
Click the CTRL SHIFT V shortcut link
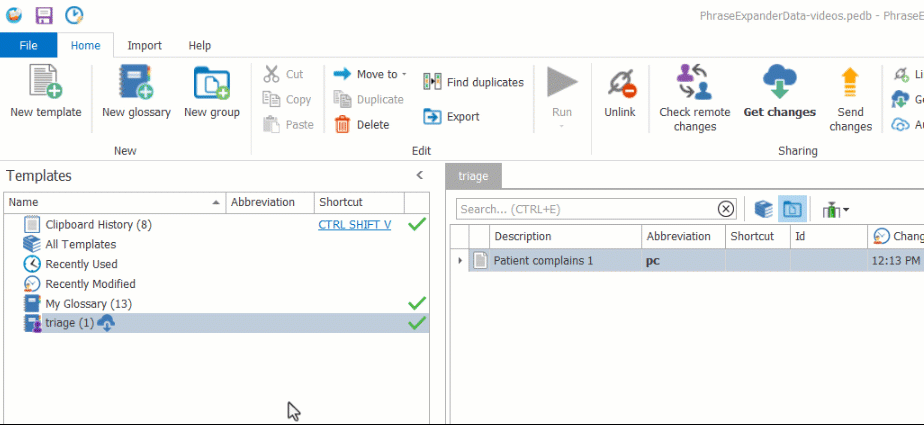[354, 225]
